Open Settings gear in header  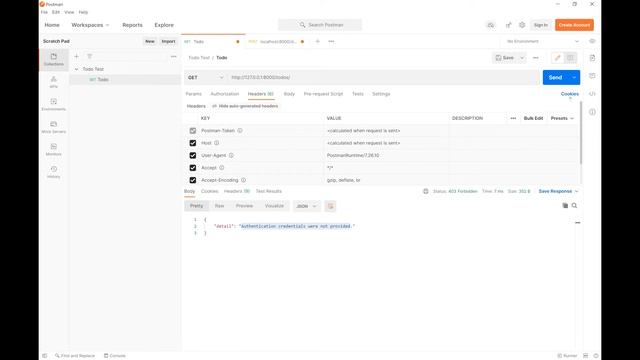(522, 25)
